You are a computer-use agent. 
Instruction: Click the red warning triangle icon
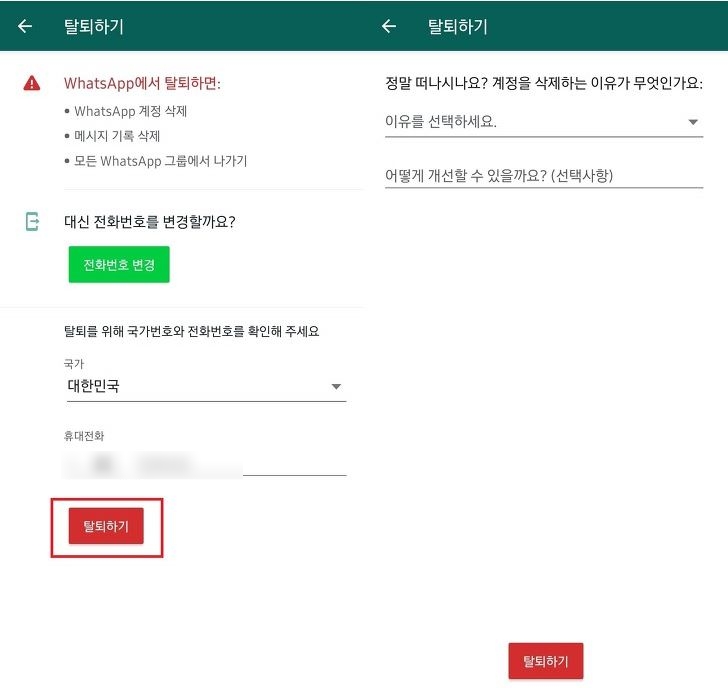[x=32, y=83]
